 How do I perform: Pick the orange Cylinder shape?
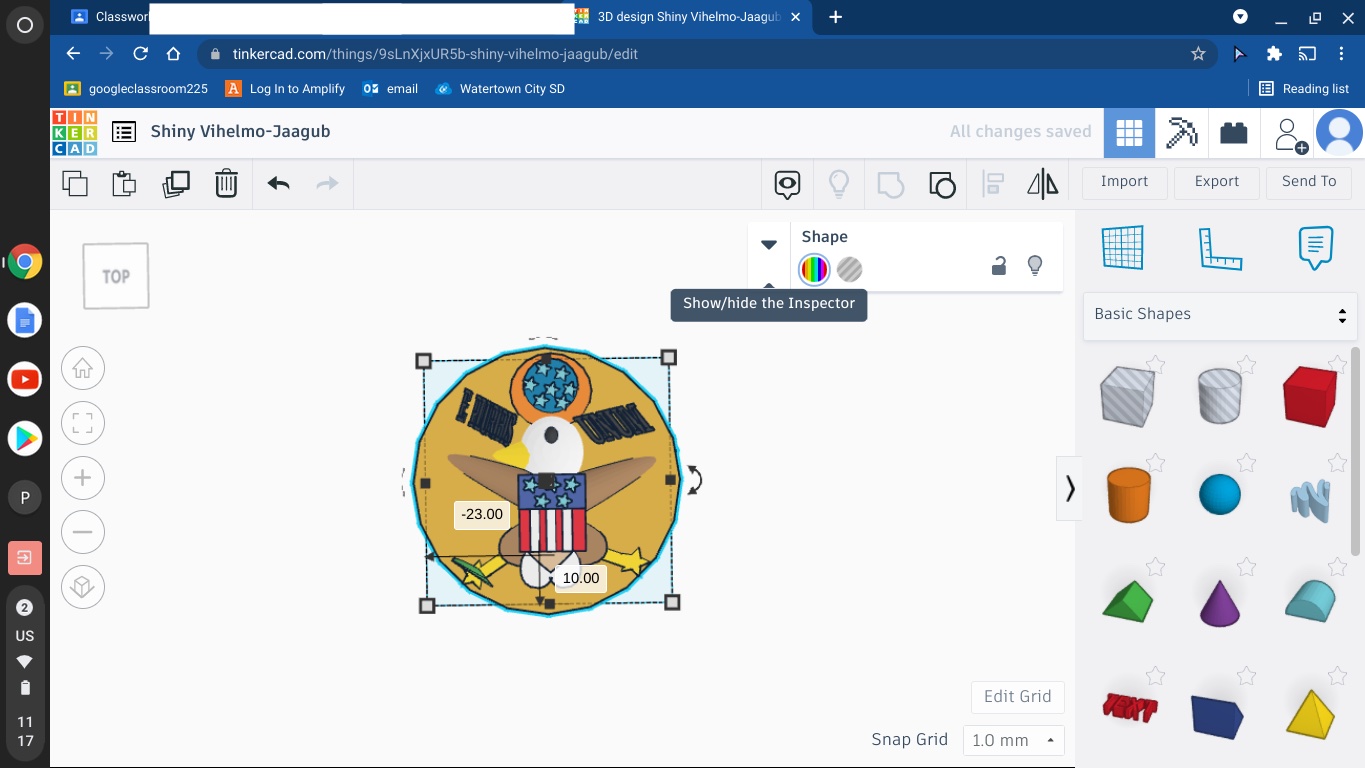point(1128,494)
